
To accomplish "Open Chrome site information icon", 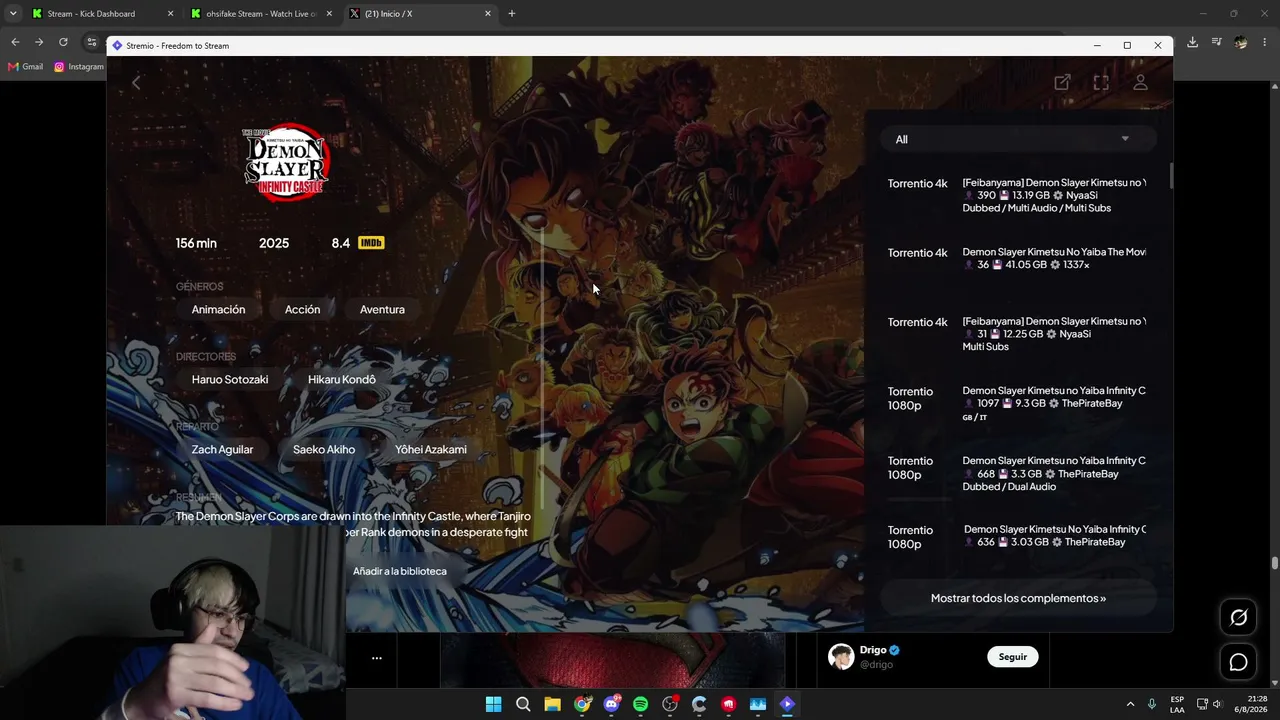I will [x=92, y=42].
